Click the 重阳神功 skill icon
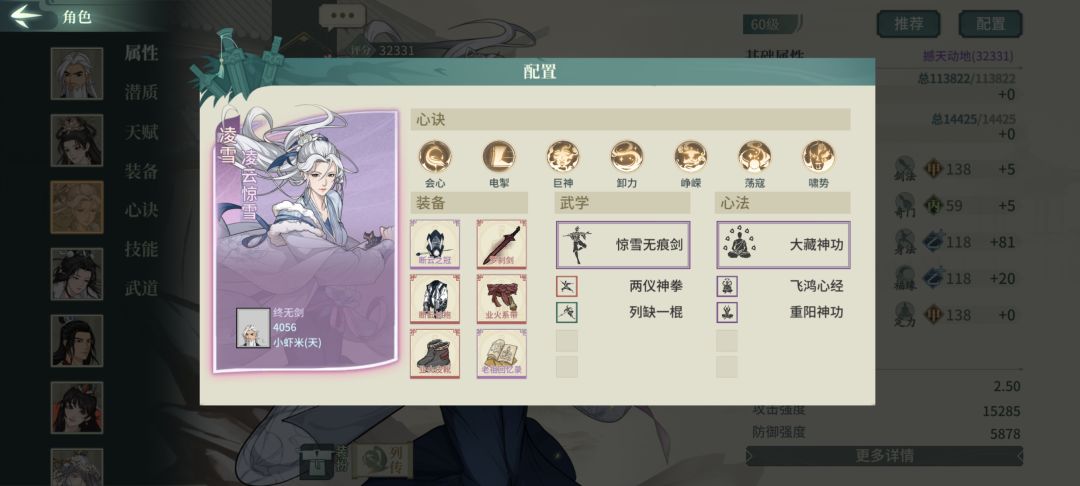The height and width of the screenshot is (486, 1080). coord(727,313)
